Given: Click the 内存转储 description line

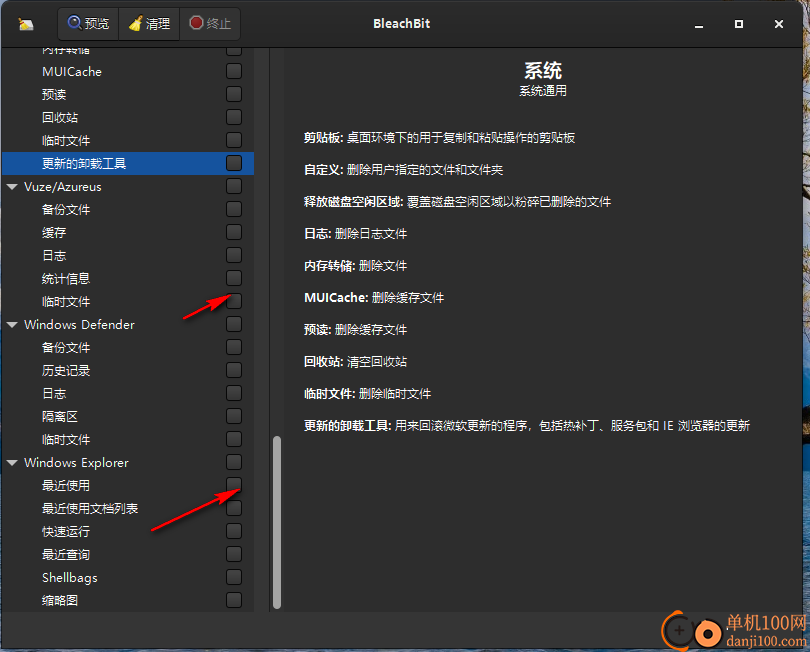Looking at the screenshot, I should tap(355, 266).
